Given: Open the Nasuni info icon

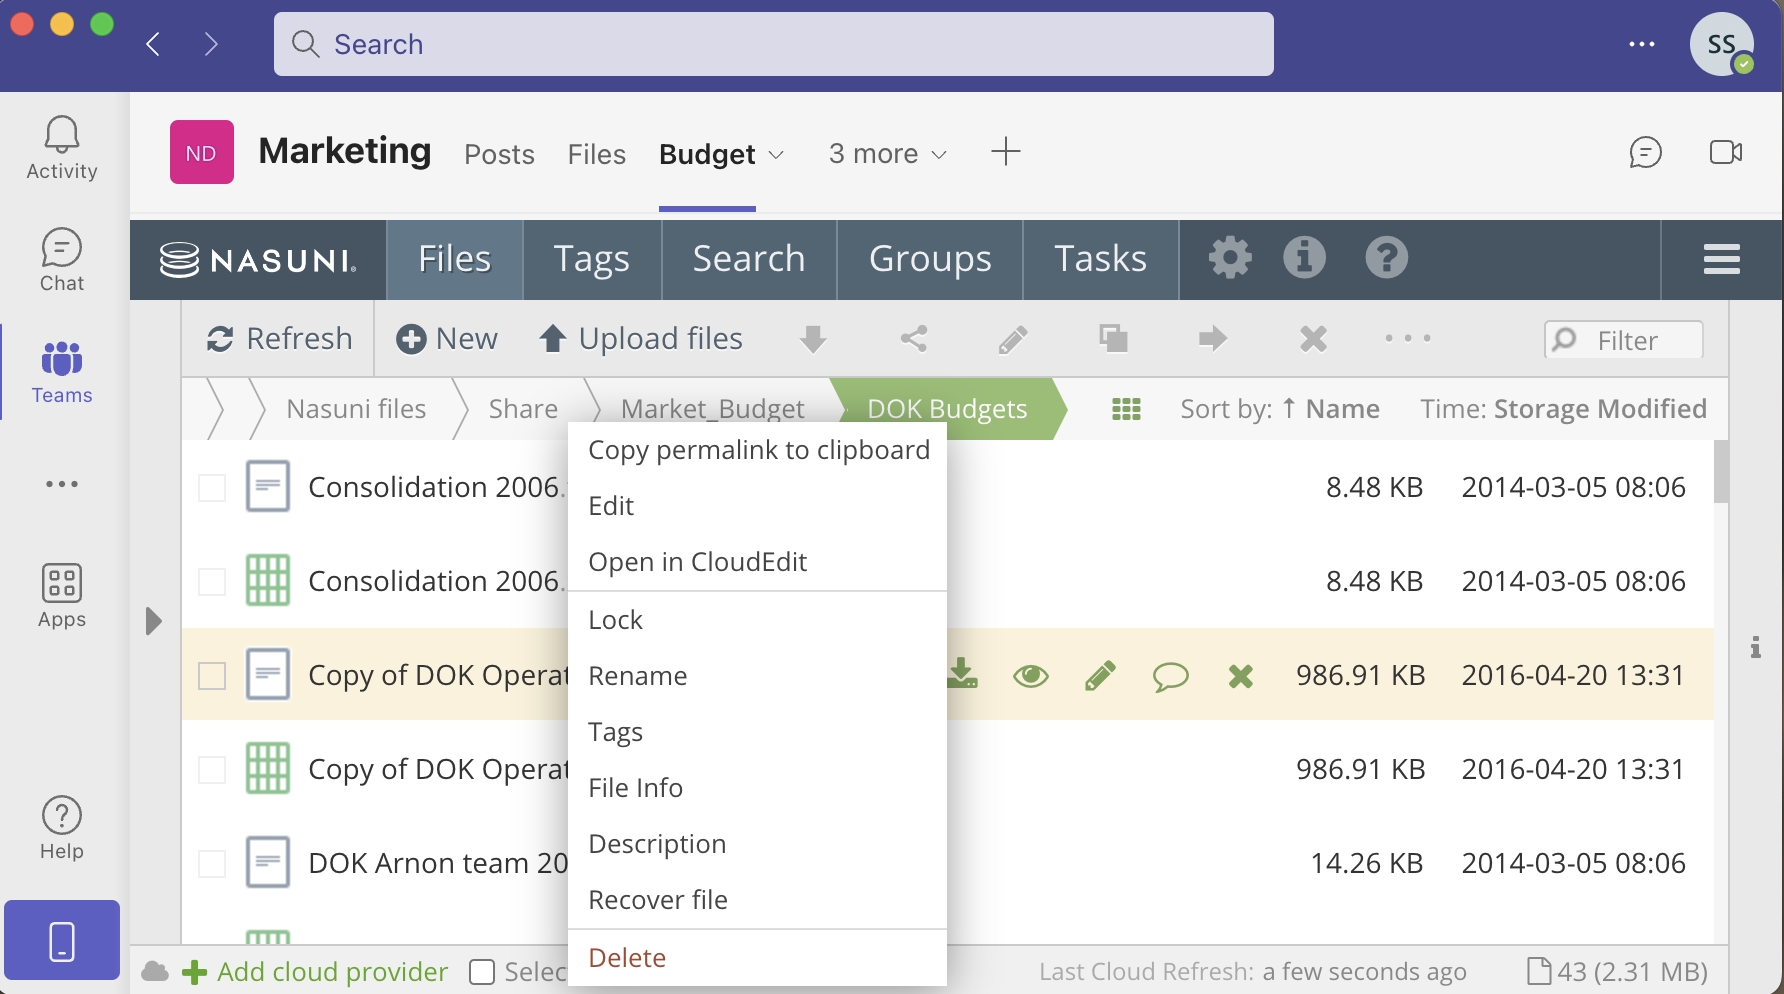Looking at the screenshot, I should (x=1304, y=258).
